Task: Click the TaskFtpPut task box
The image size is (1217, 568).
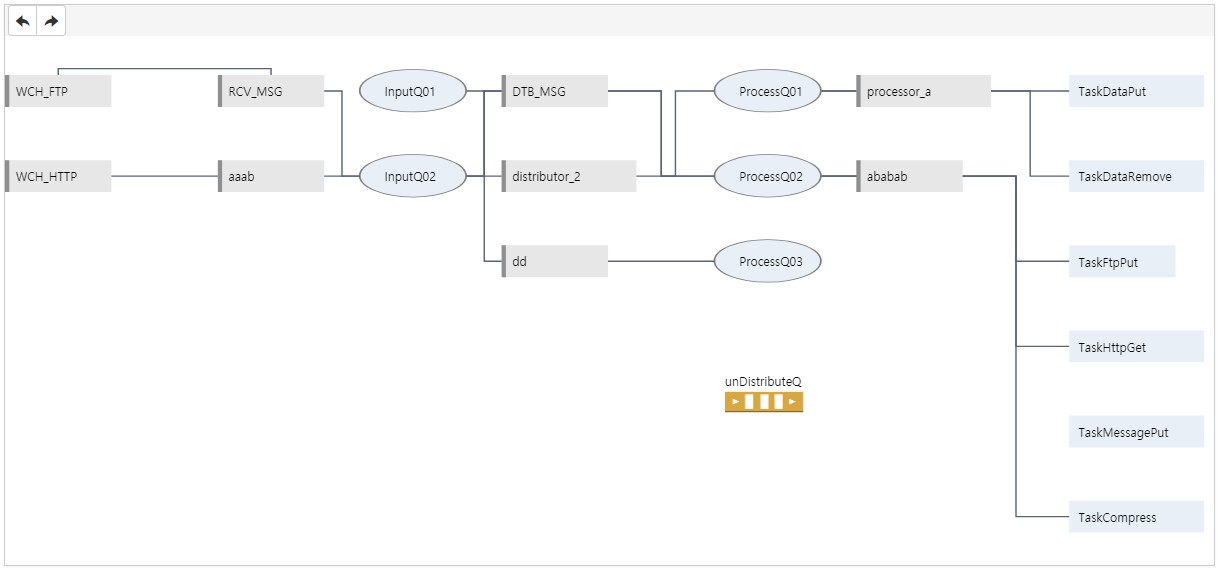Action: pyautogui.click(x=1121, y=262)
